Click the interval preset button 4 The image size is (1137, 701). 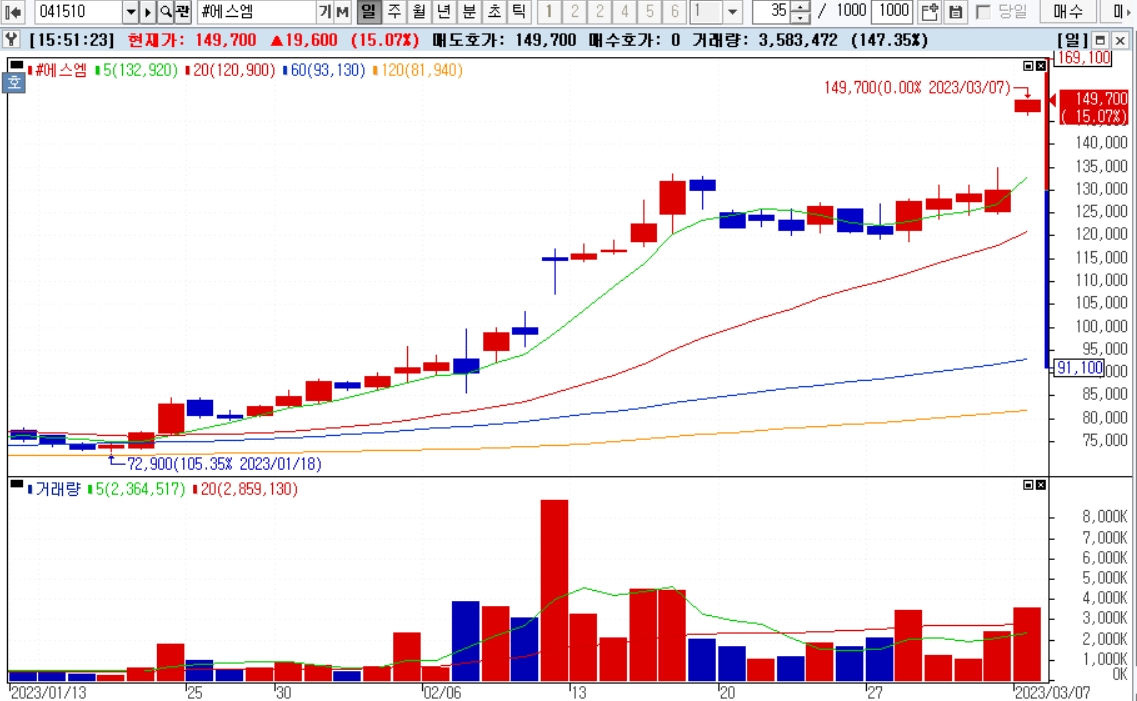pyautogui.click(x=624, y=12)
